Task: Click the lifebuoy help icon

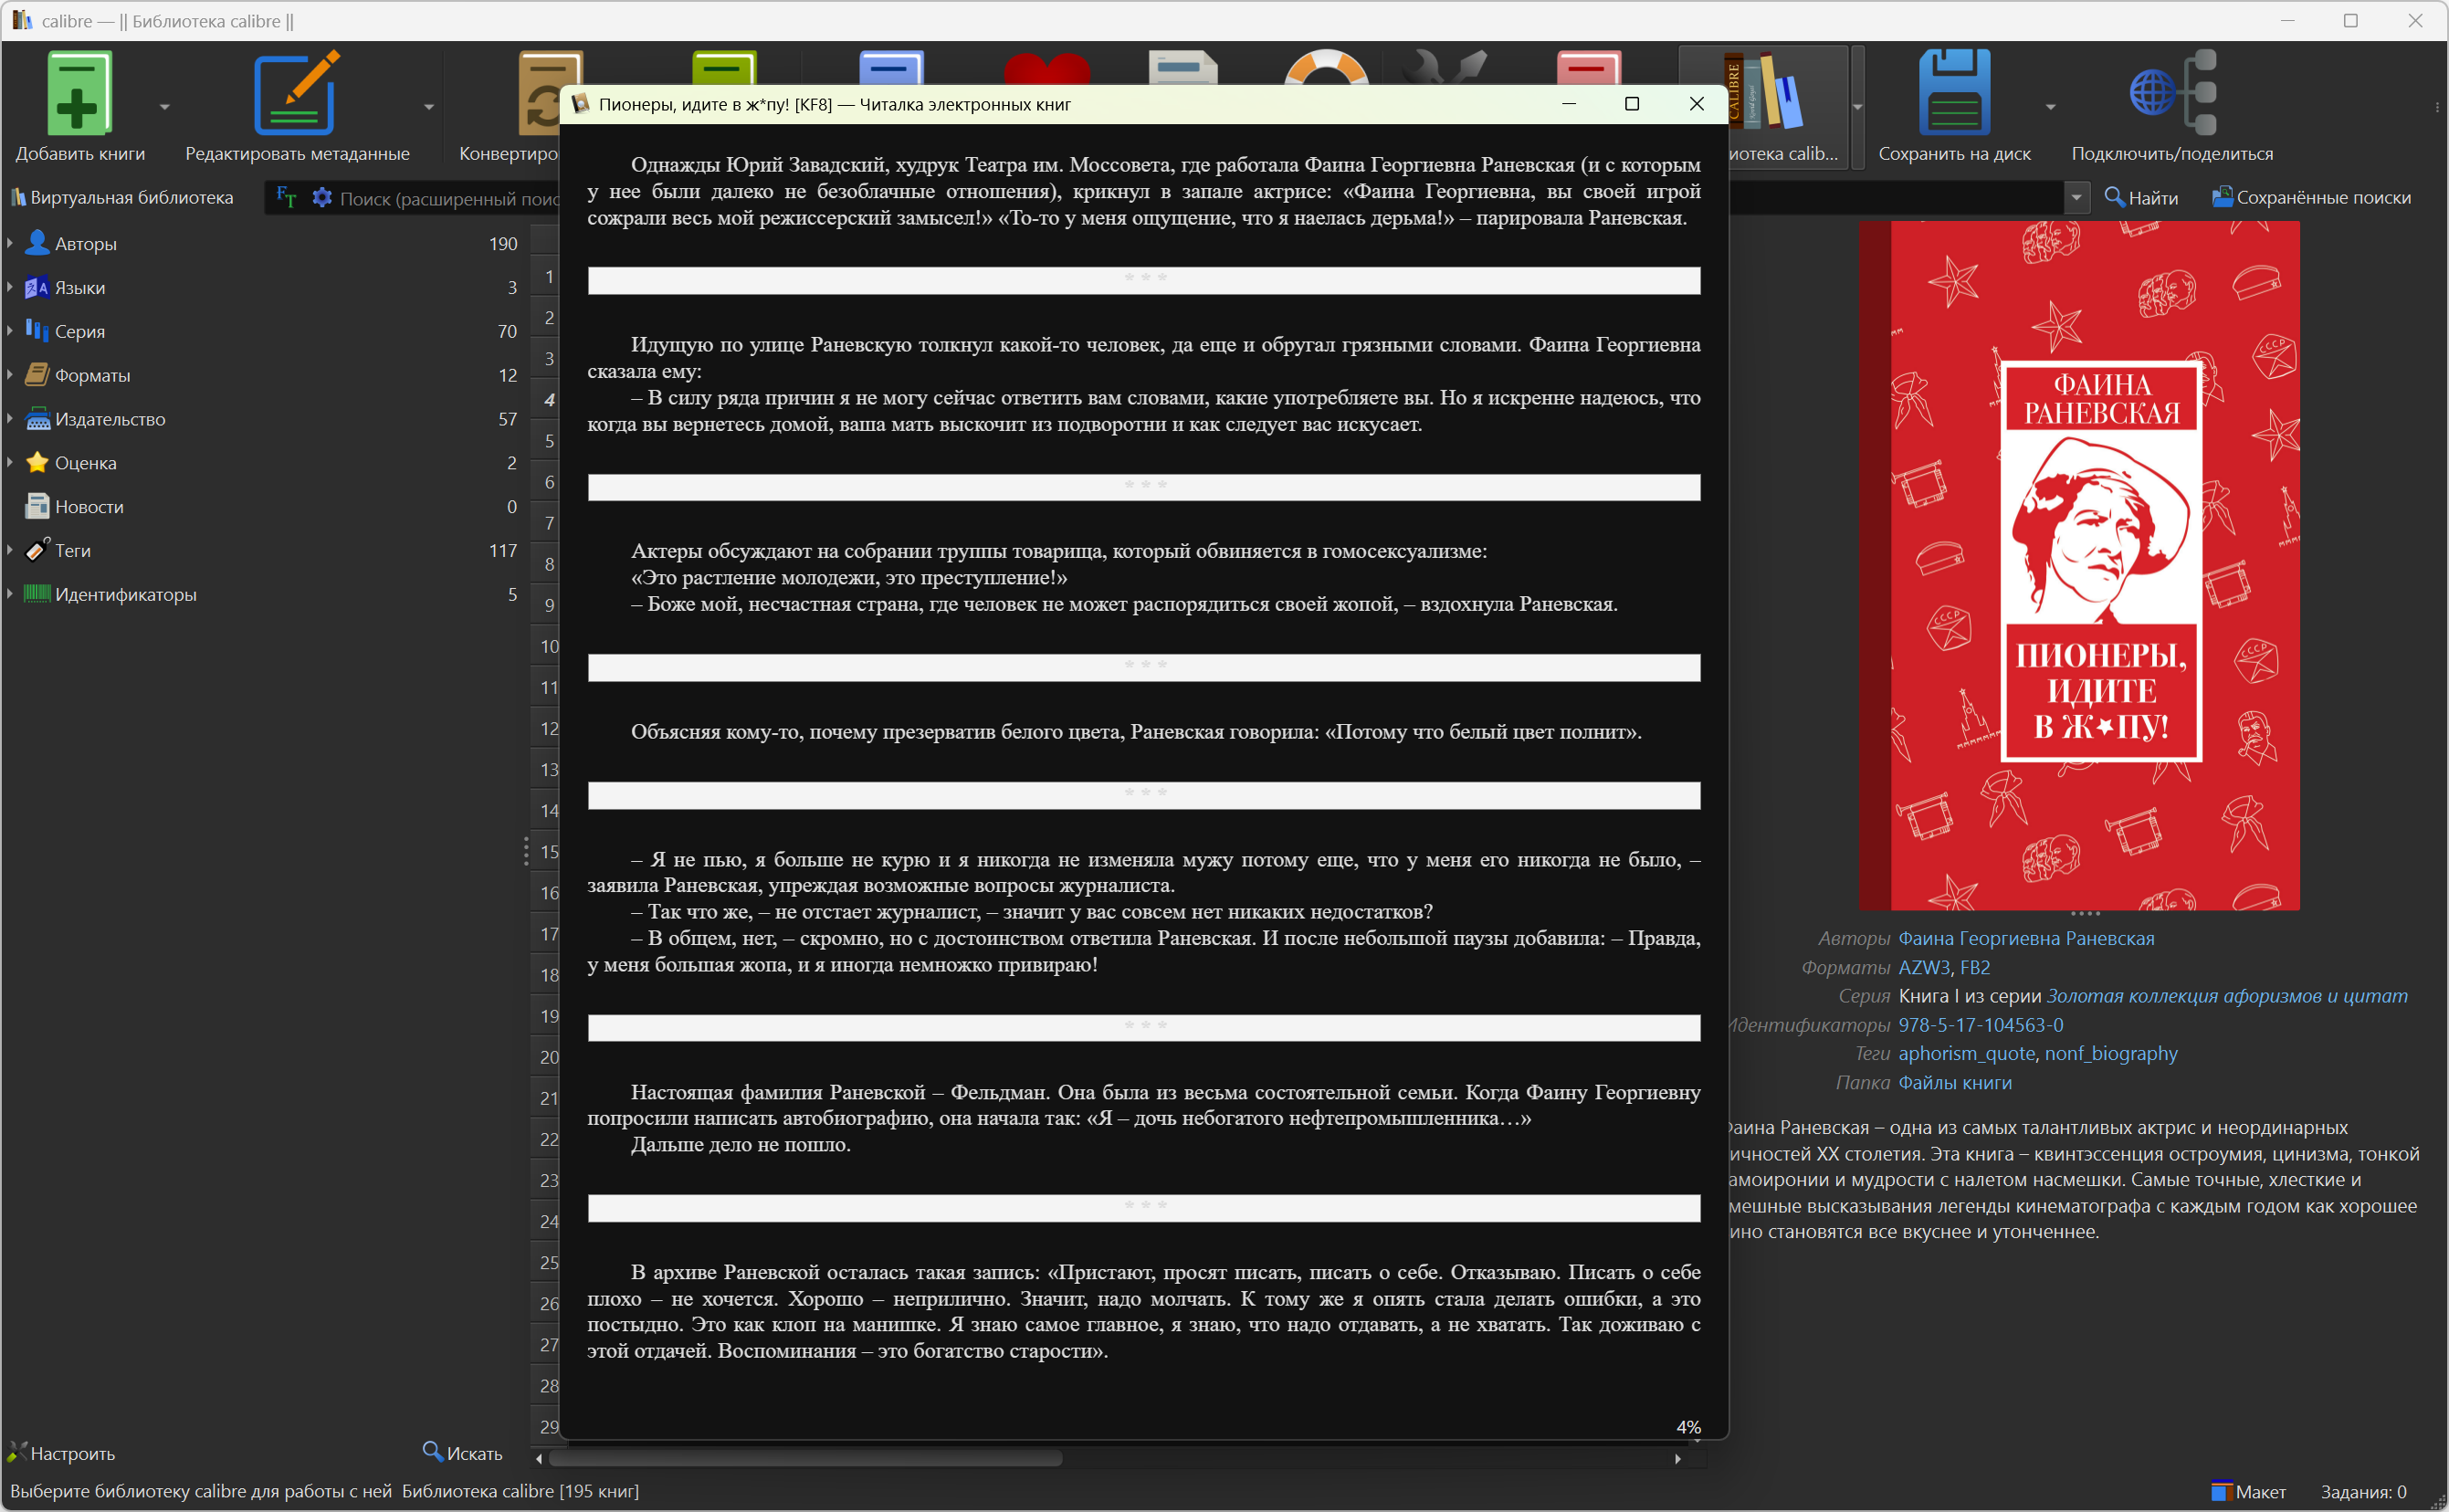Action: 1326,68
